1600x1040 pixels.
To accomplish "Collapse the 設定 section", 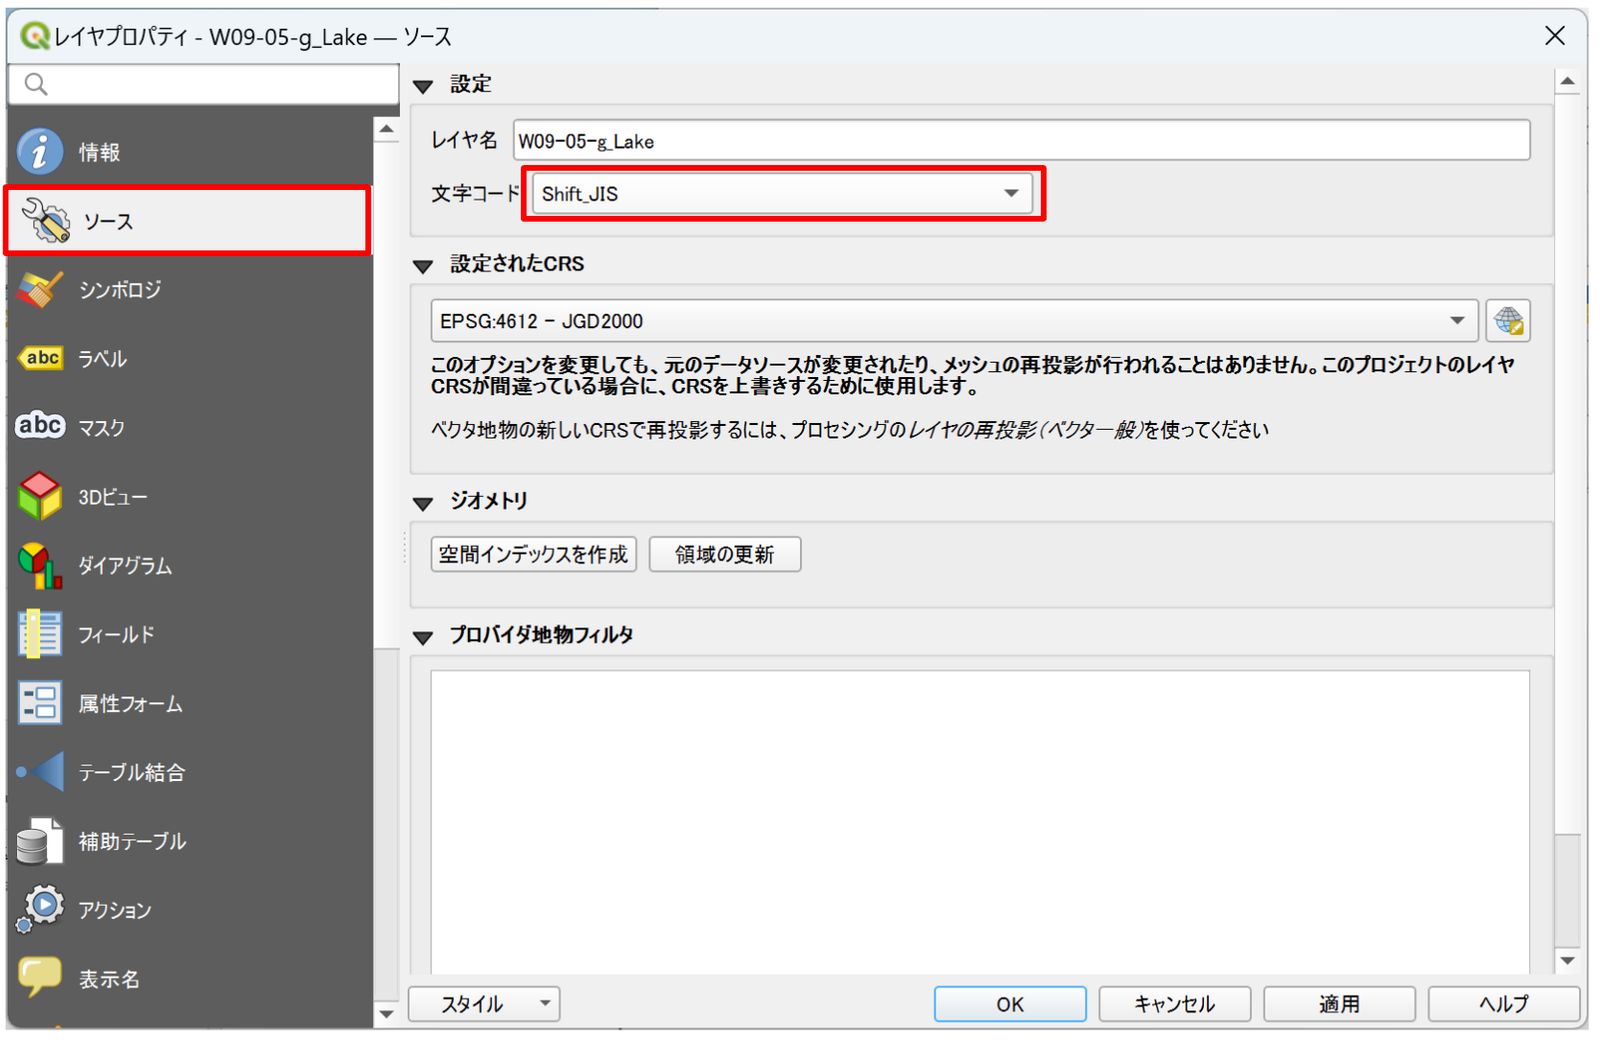I will 423,86.
